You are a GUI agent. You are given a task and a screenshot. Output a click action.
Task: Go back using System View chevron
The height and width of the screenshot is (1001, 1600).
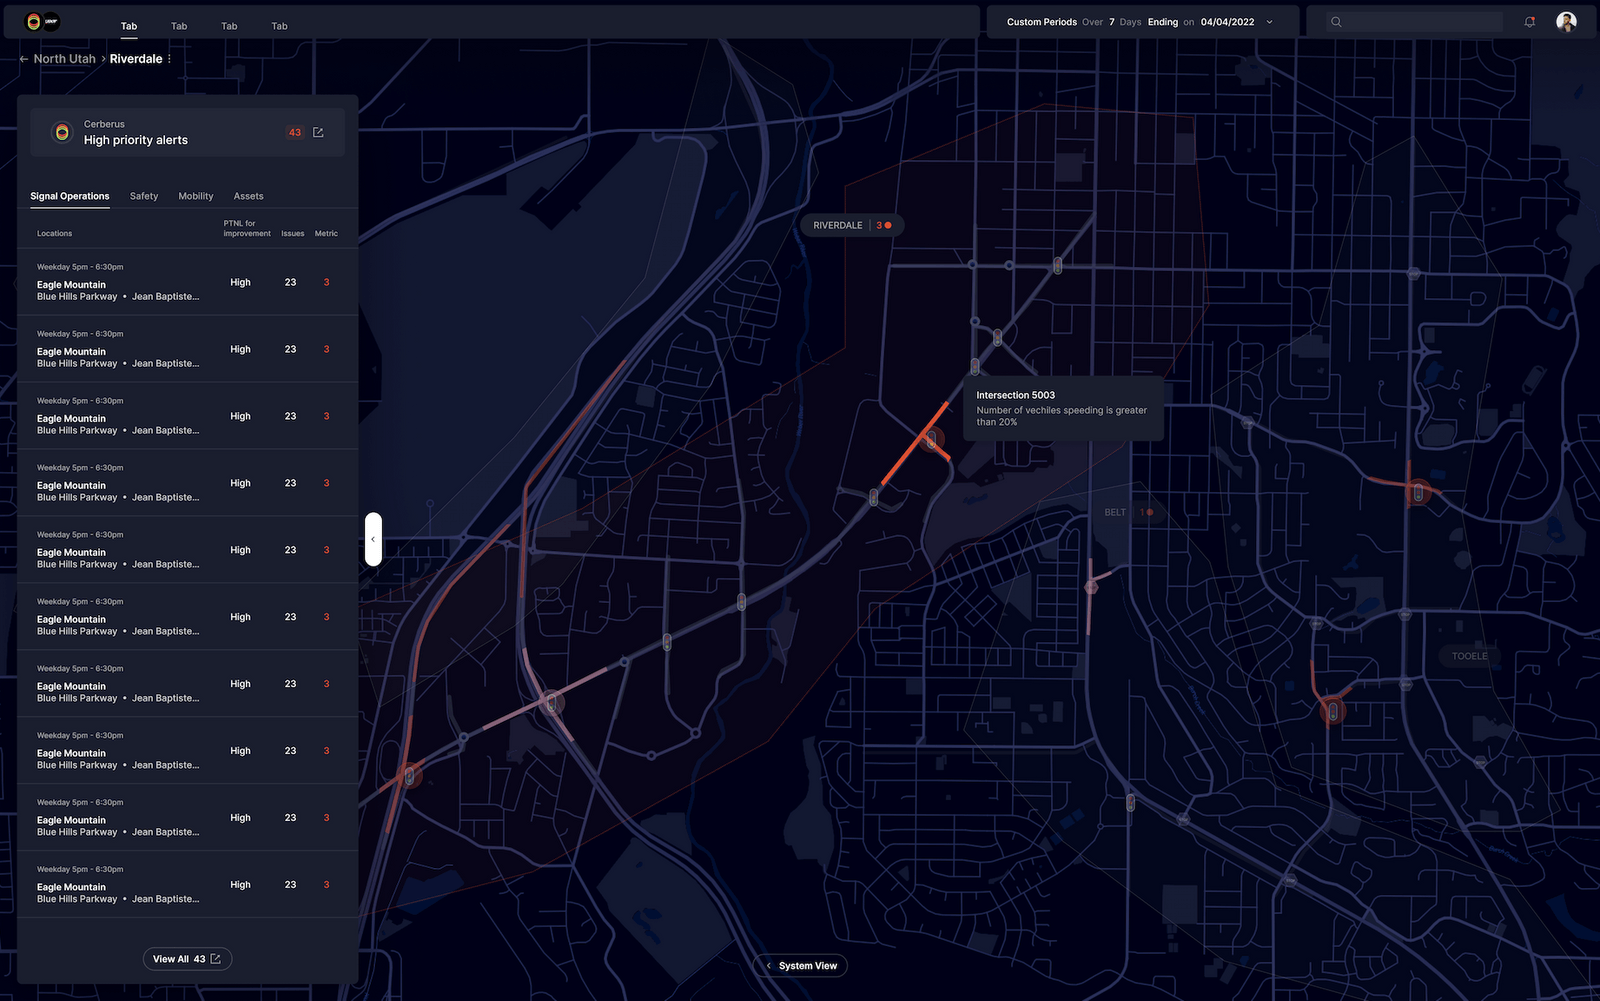coord(768,966)
